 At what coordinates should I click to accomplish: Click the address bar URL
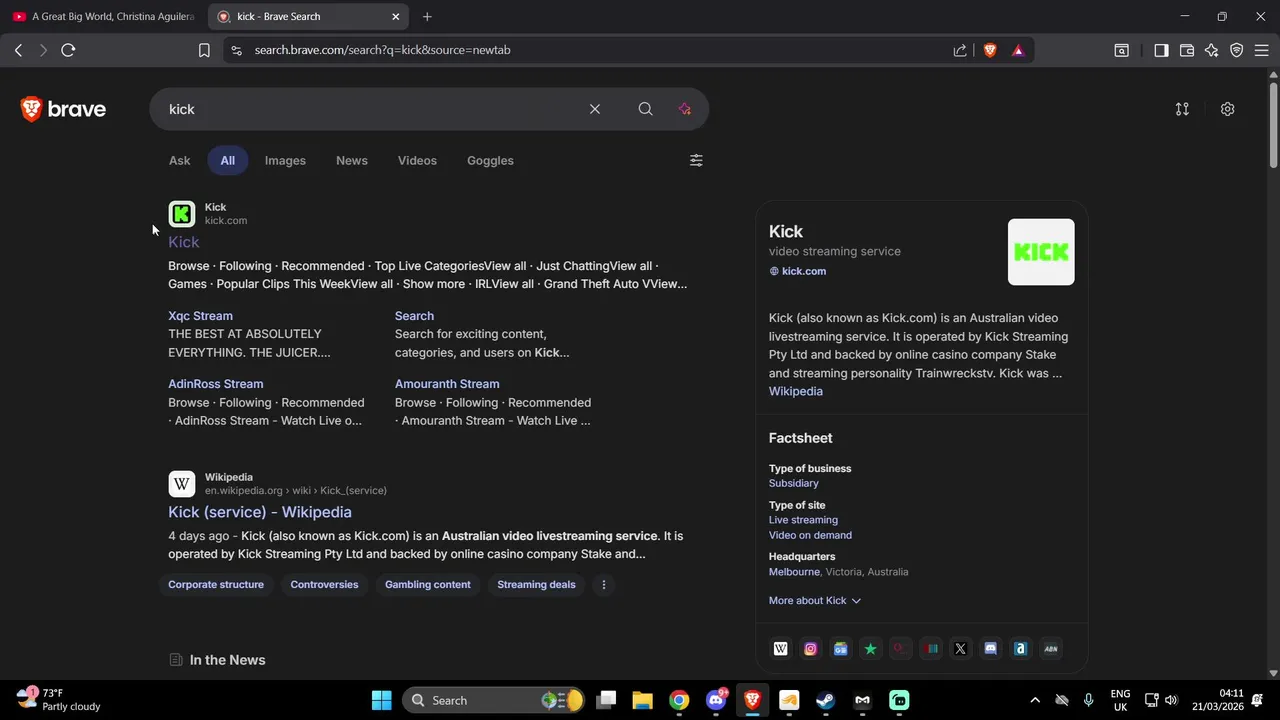382,50
